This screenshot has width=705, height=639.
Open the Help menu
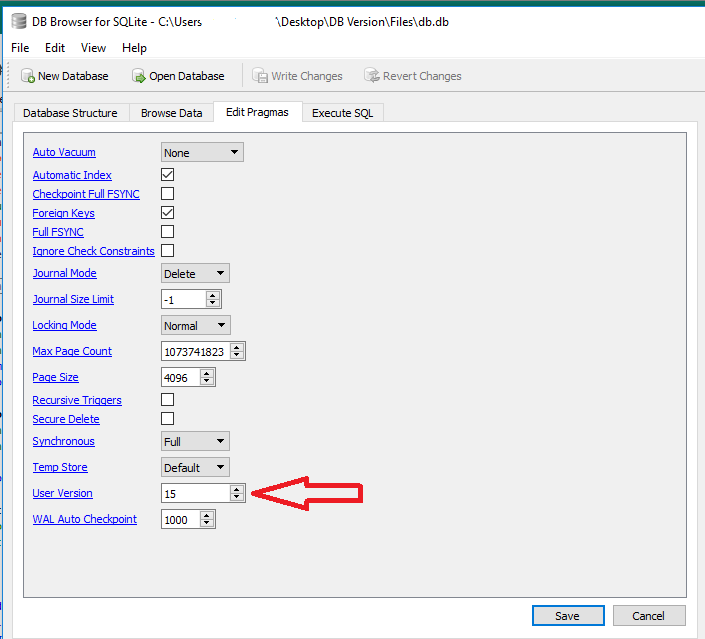tap(134, 48)
